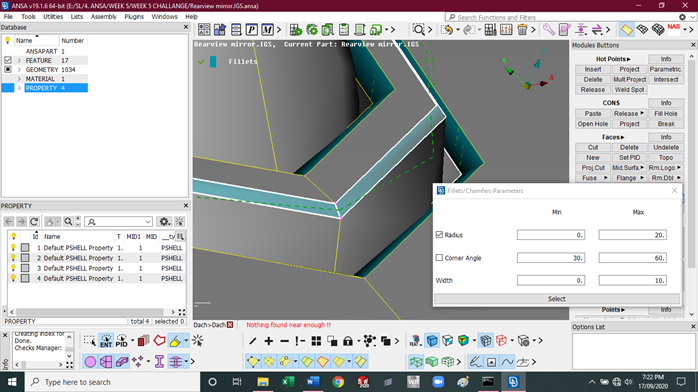The height and width of the screenshot is (392, 698).
Task: Click the cyan Fillets color swatch
Action: click(213, 61)
